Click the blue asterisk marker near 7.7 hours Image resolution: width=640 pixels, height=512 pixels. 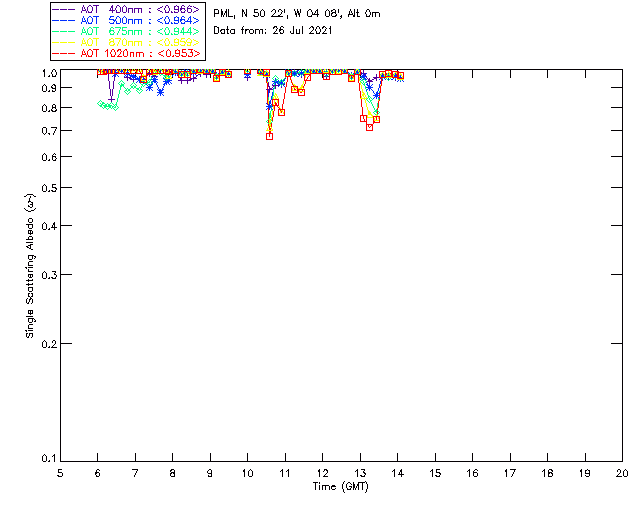coord(160,92)
